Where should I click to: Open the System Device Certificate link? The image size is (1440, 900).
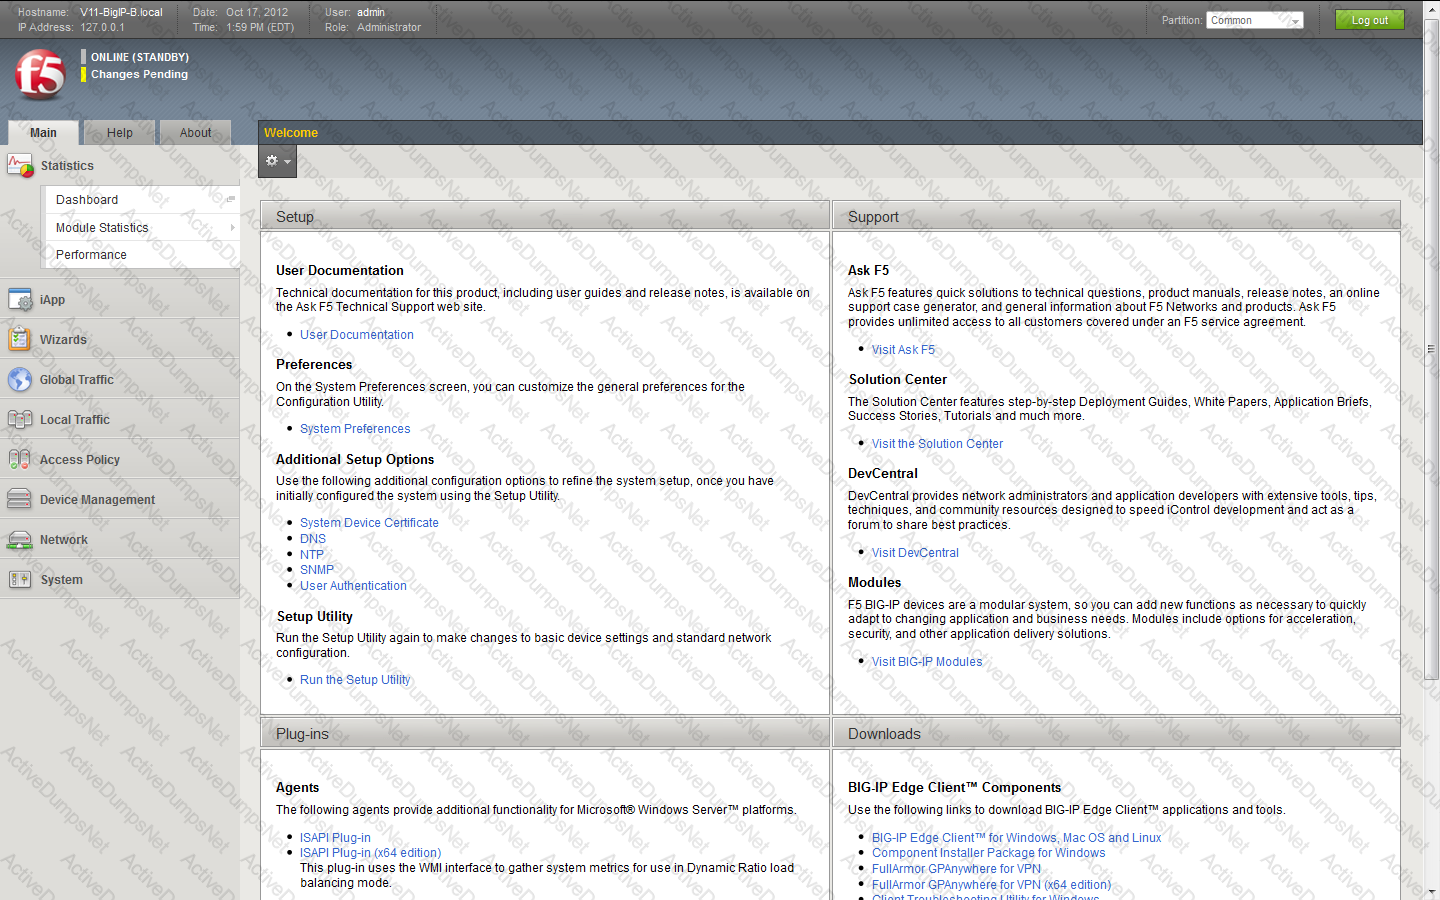[369, 523]
